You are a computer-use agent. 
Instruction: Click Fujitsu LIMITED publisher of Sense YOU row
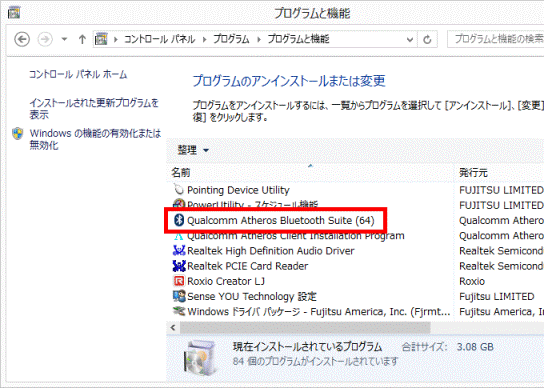tap(496, 297)
